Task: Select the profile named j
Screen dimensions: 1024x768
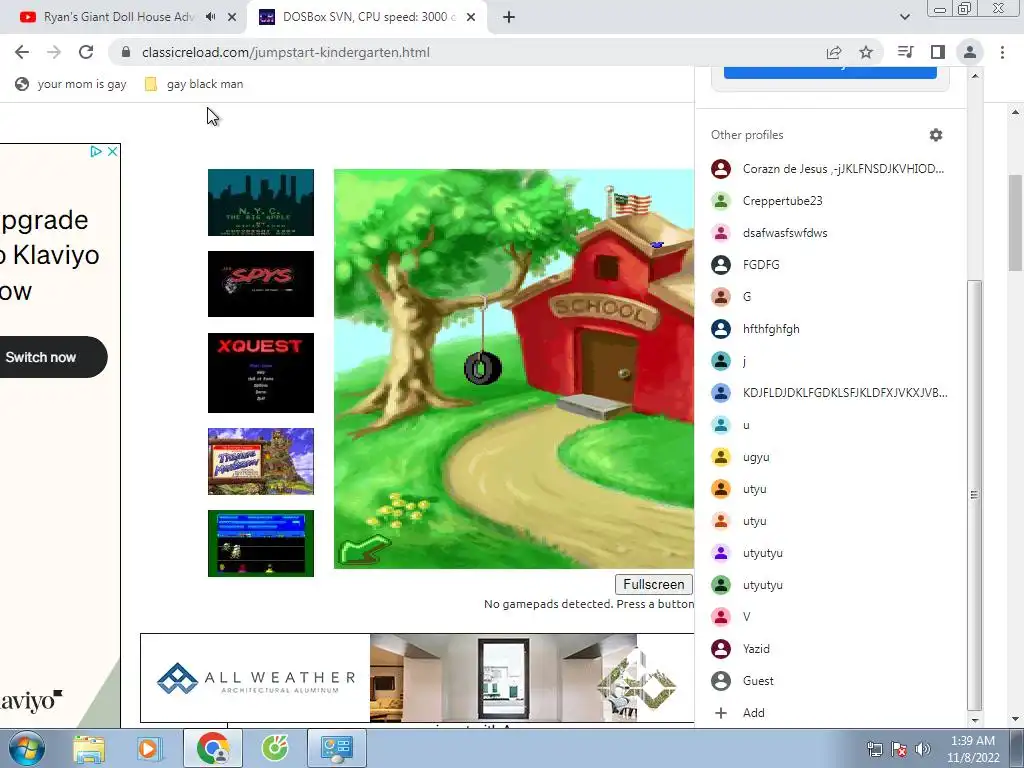Action: coord(830,360)
